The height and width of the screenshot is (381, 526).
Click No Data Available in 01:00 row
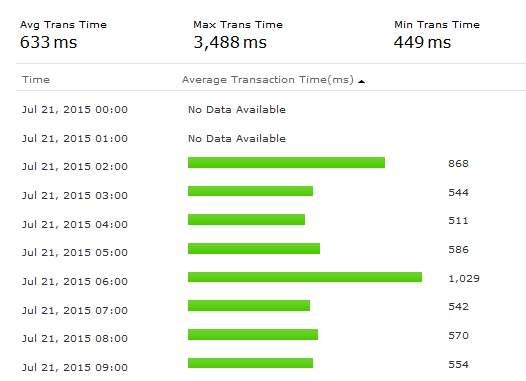(x=237, y=139)
